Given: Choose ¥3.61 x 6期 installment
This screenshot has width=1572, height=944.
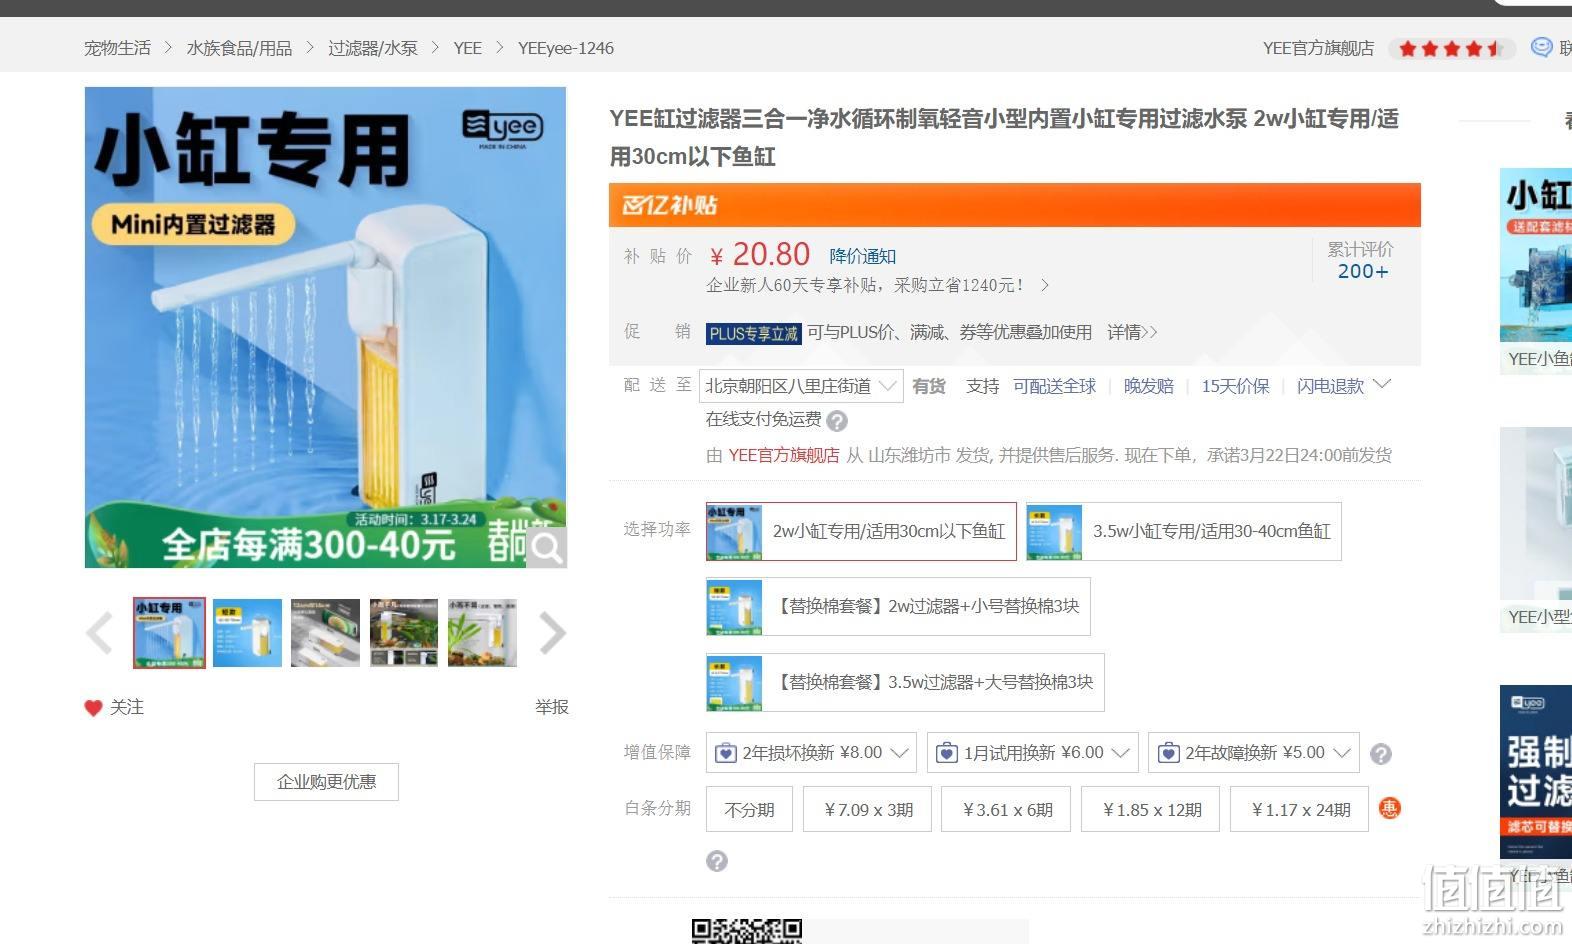Looking at the screenshot, I should (1006, 810).
